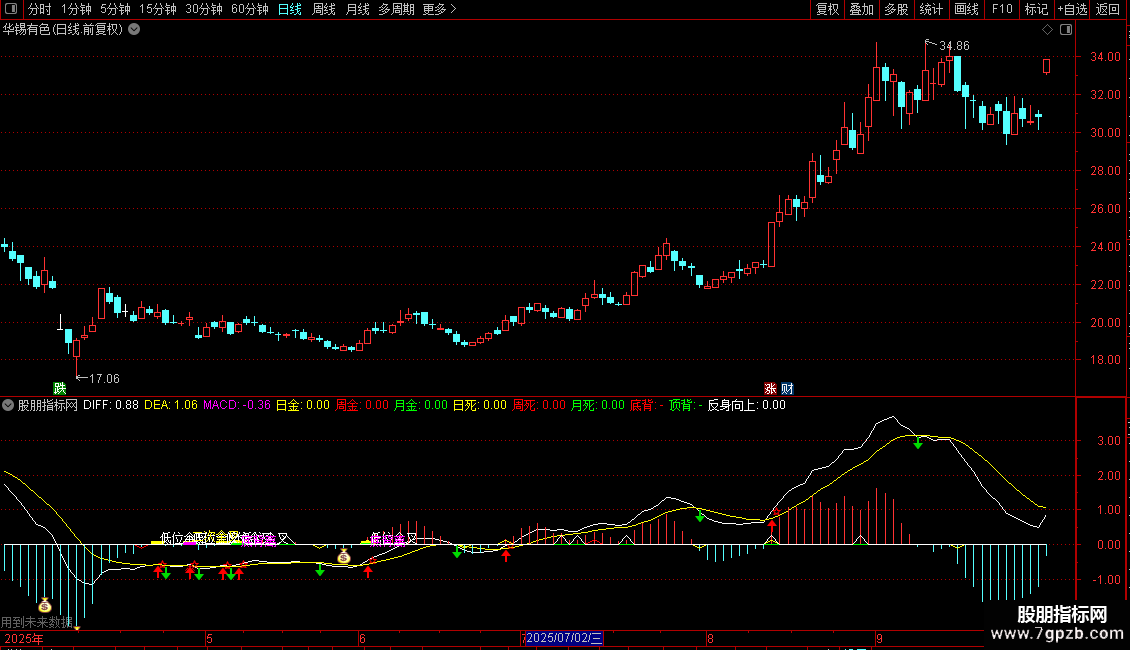Select the 30分钟 period tab
The image size is (1130, 650).
pos(204,9)
